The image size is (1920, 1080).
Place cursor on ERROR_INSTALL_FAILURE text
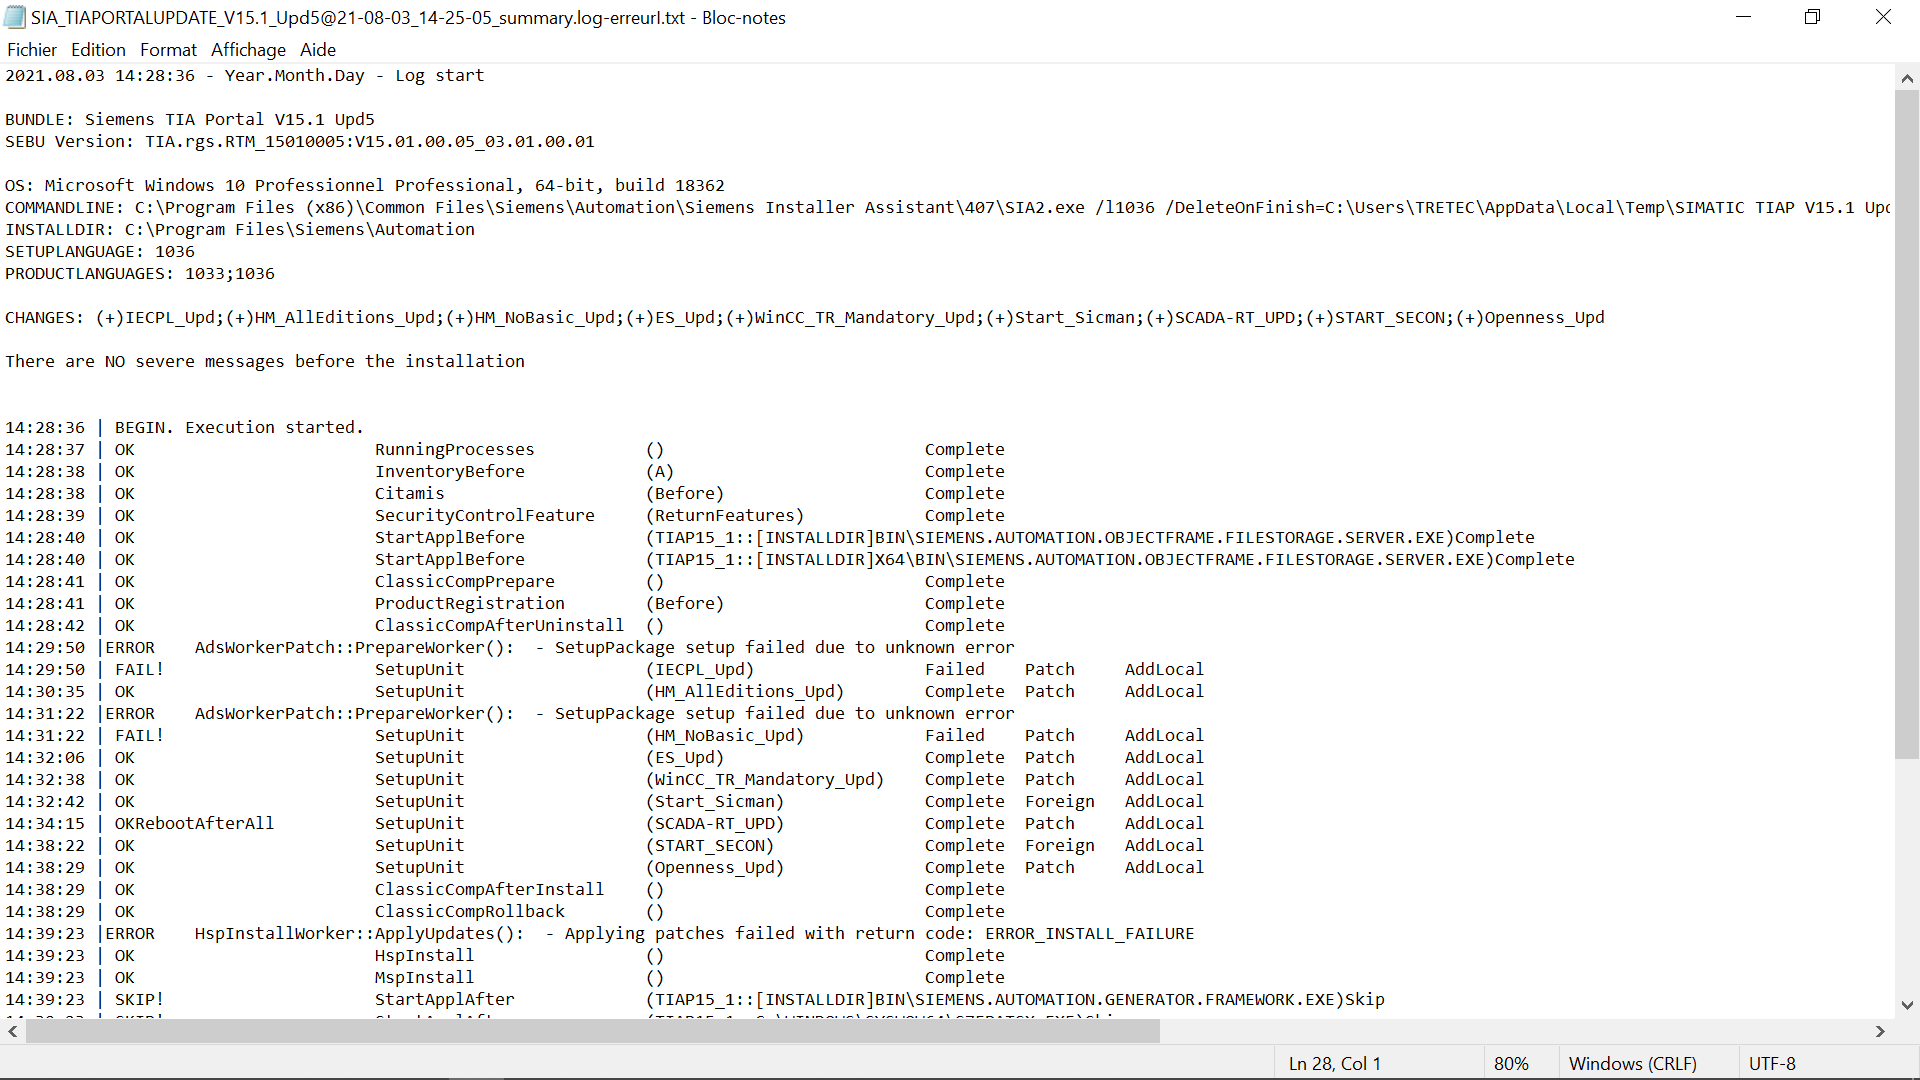[x=1090, y=934]
